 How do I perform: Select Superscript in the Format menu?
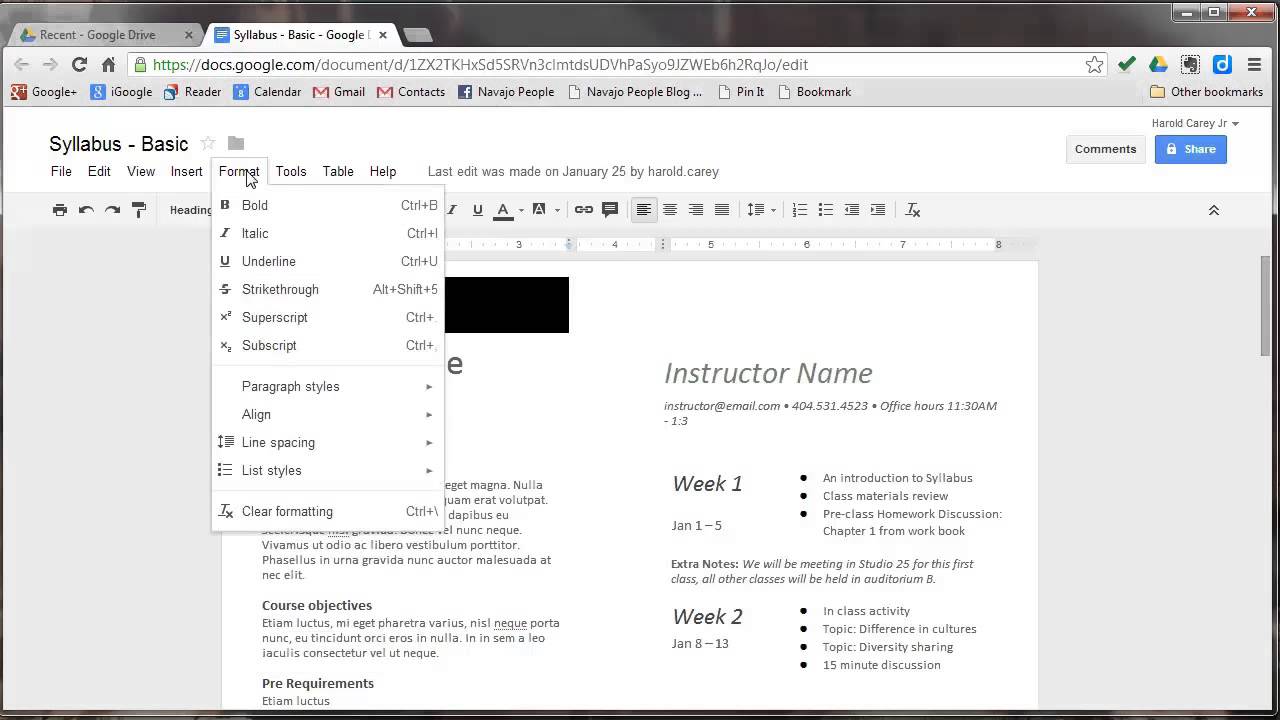[x=328, y=317]
